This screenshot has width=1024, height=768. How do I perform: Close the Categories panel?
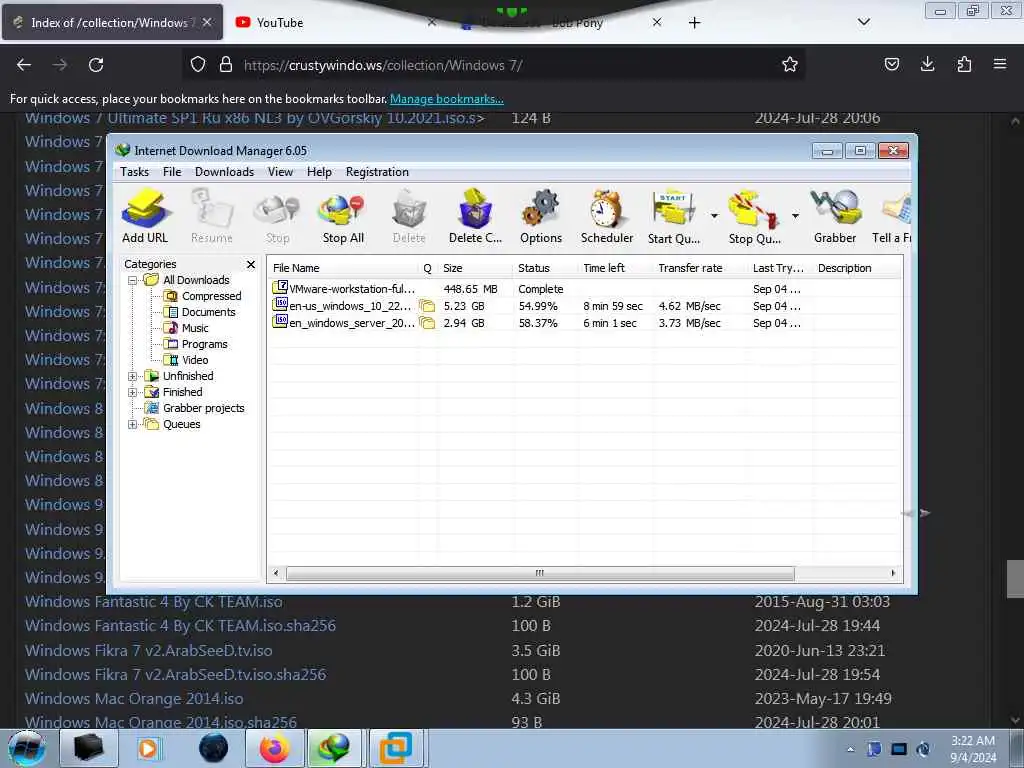click(251, 264)
